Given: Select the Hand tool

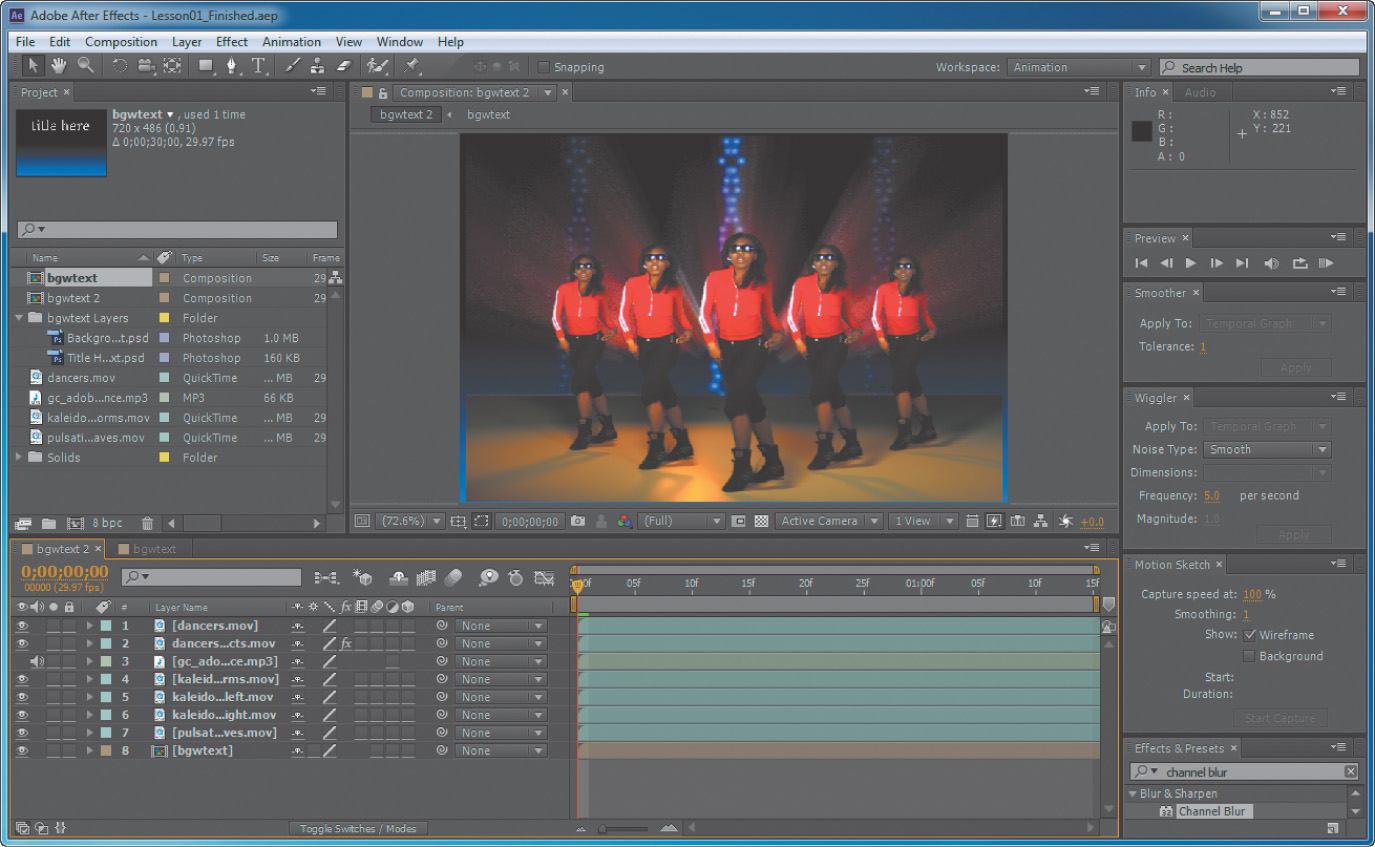Looking at the screenshot, I should [x=59, y=66].
